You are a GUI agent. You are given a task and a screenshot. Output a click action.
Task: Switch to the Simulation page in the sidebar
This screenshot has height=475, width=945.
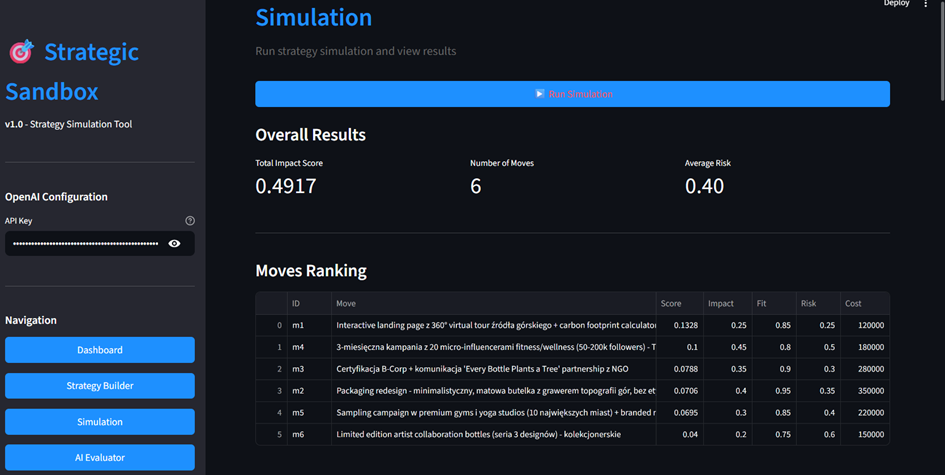(100, 422)
